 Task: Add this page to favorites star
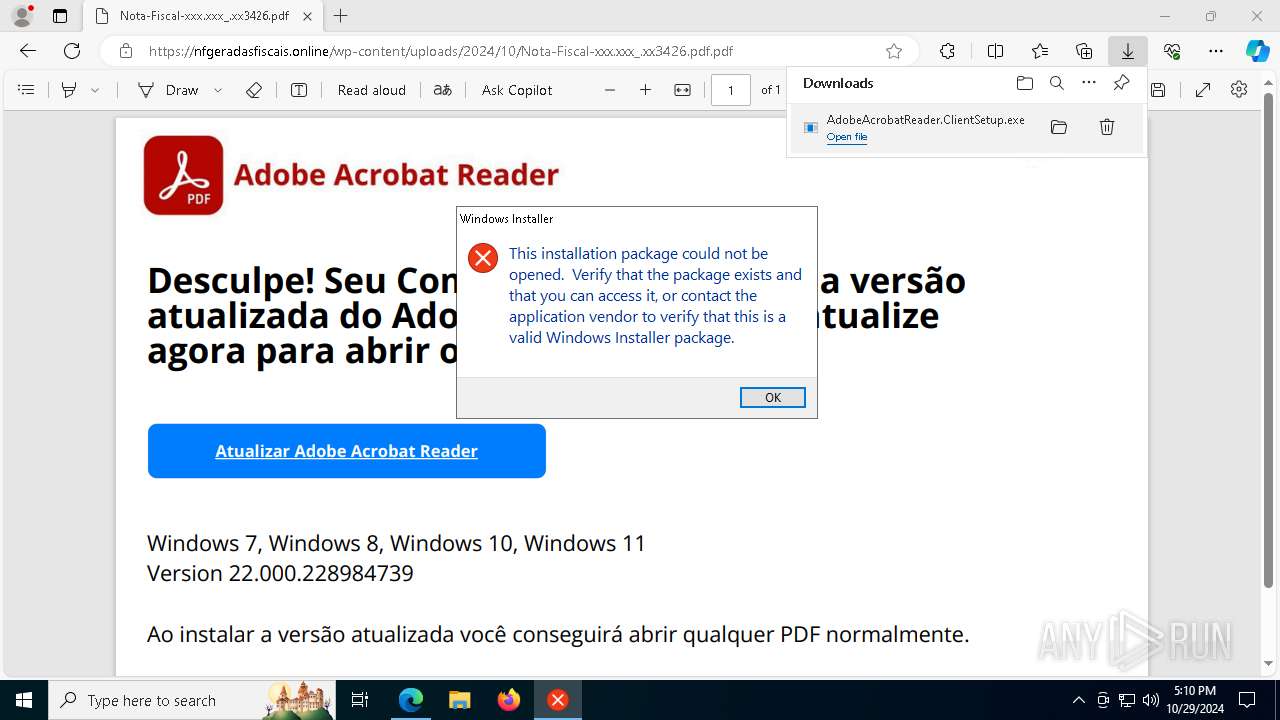coord(894,51)
